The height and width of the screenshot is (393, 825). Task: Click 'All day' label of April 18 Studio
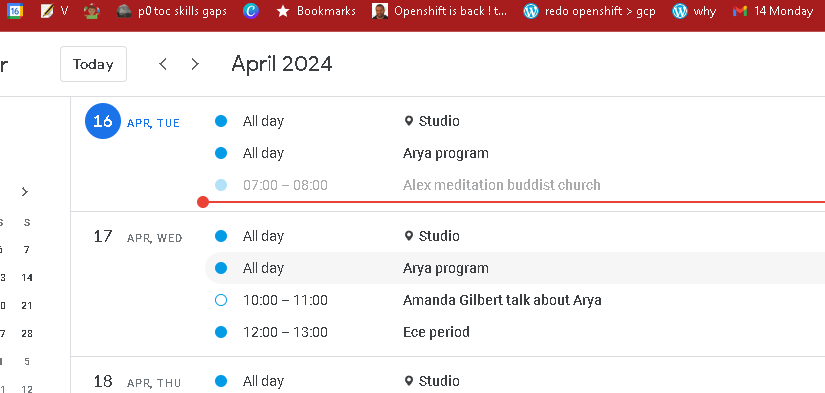(263, 381)
